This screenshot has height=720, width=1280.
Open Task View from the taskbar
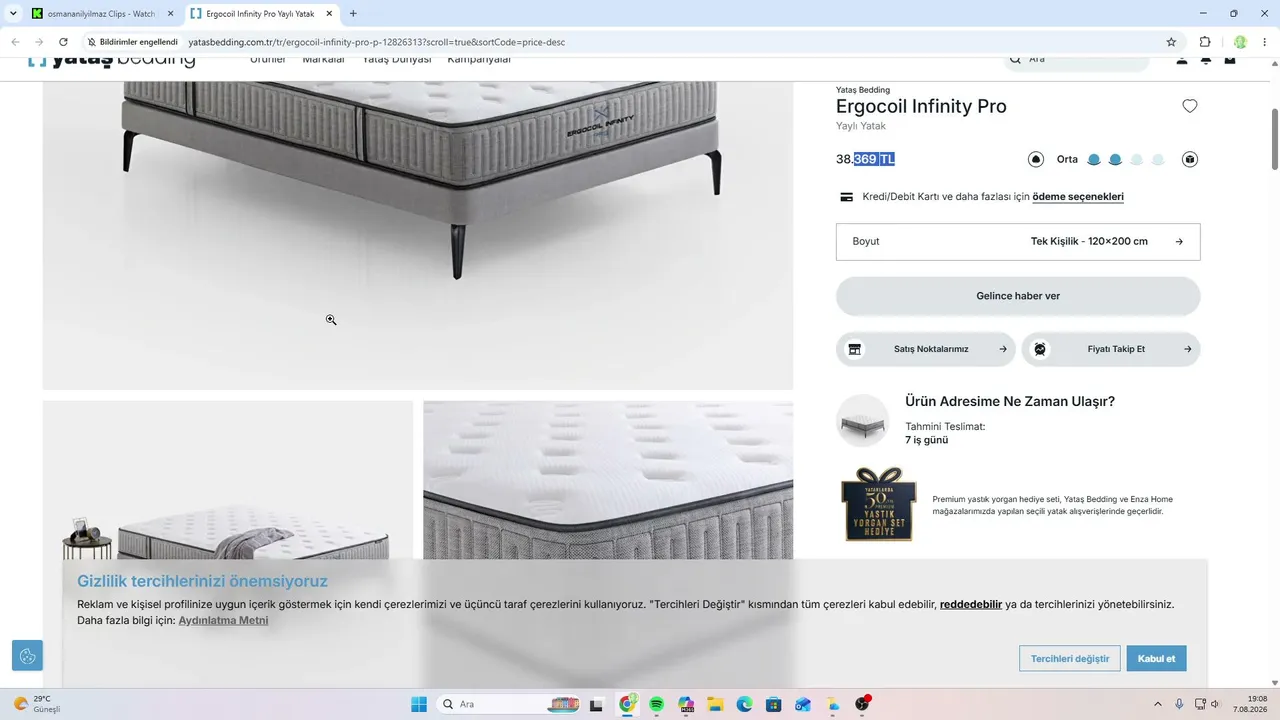click(597, 704)
